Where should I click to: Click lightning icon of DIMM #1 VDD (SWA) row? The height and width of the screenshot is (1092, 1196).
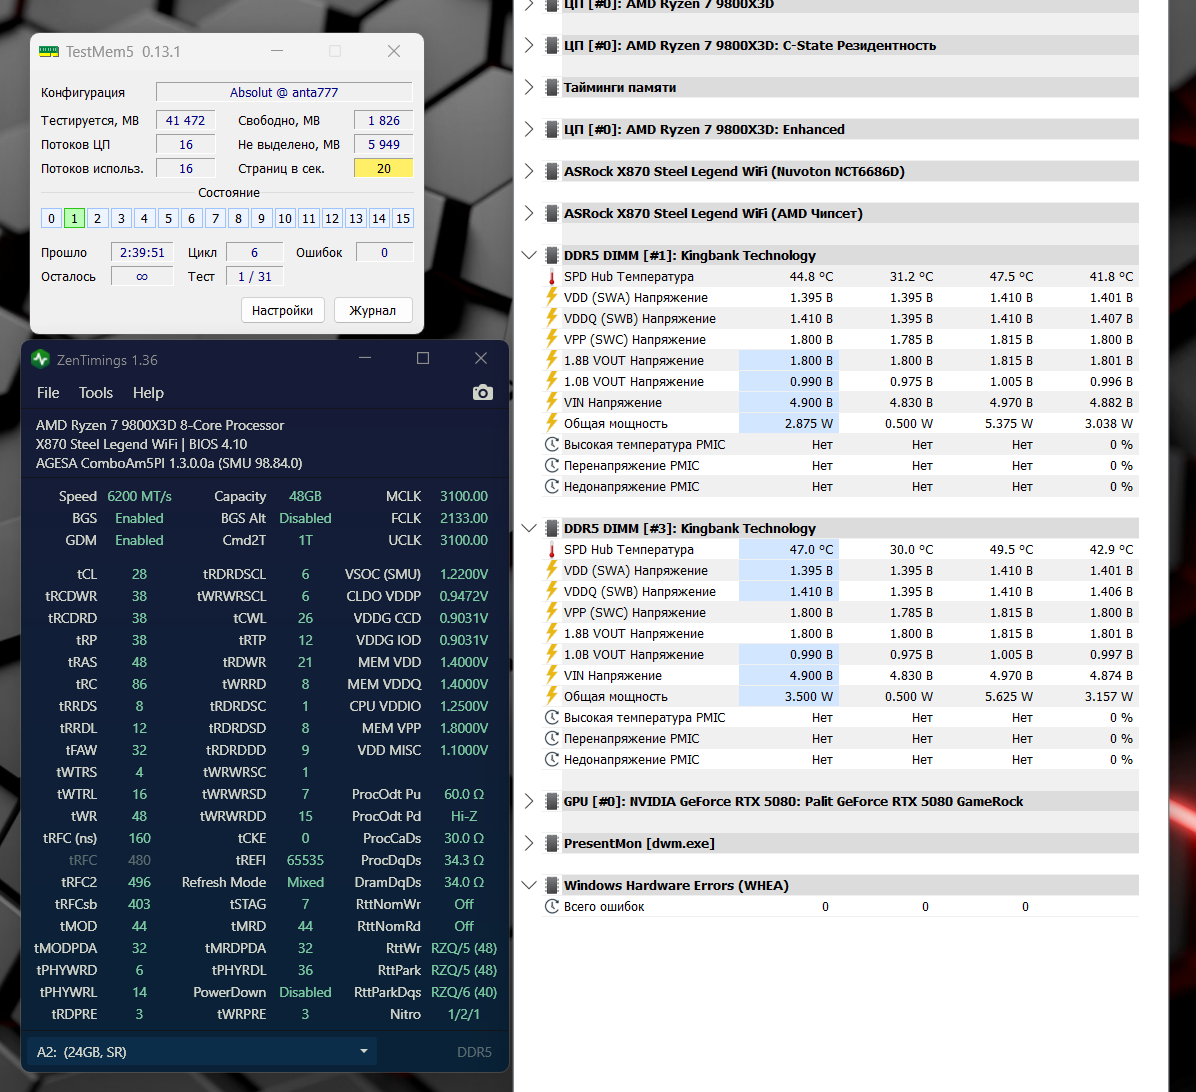(x=551, y=297)
